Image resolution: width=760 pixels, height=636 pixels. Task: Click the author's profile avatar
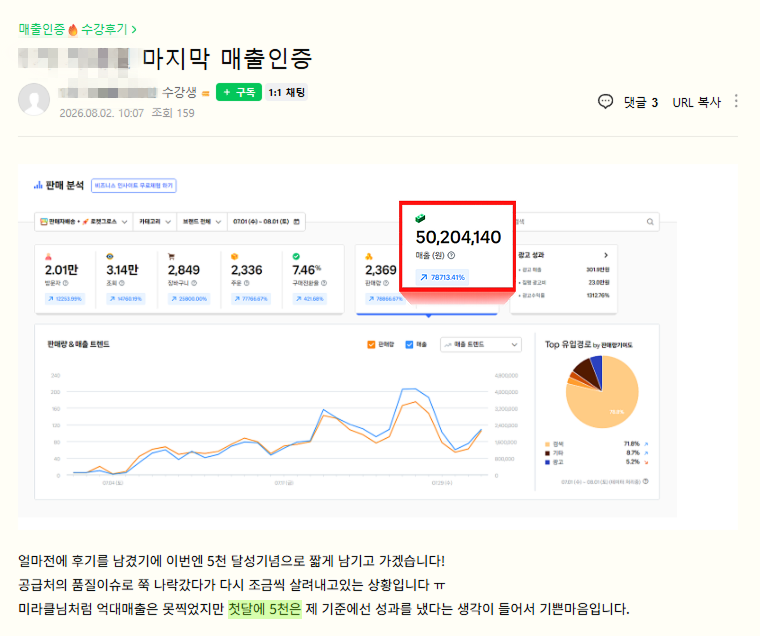coord(34,99)
